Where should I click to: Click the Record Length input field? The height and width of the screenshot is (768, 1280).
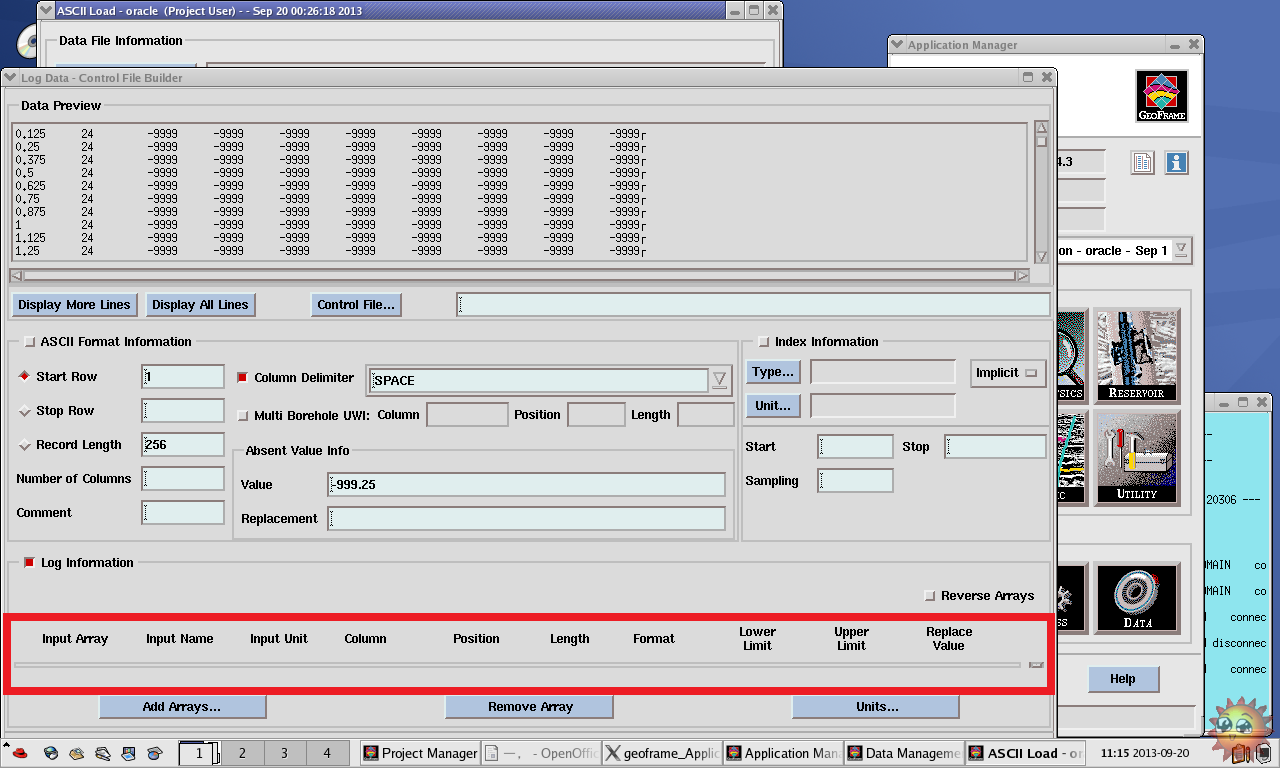coord(183,445)
